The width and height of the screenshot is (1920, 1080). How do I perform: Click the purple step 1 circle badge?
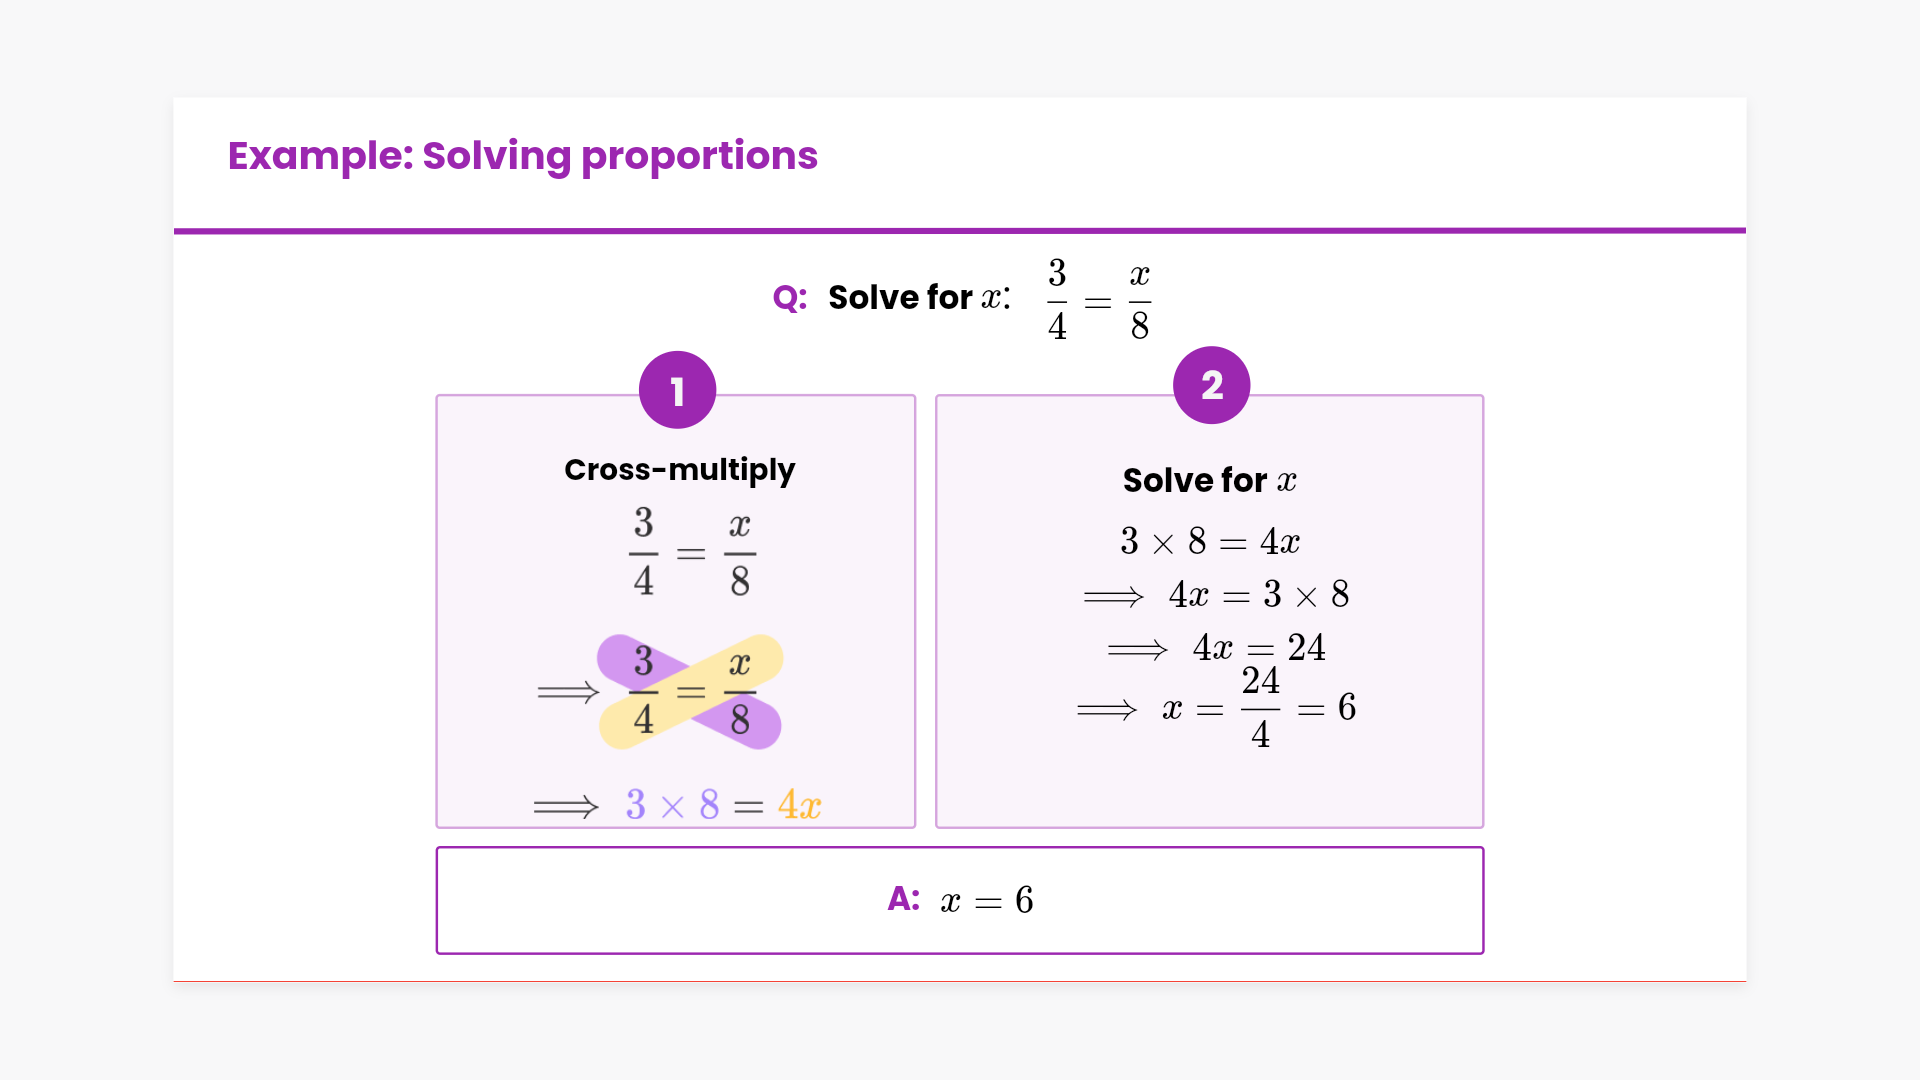(677, 390)
